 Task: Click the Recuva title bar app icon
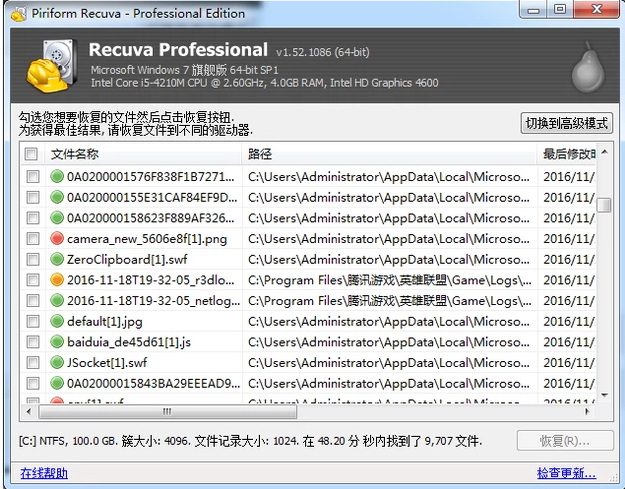18,14
